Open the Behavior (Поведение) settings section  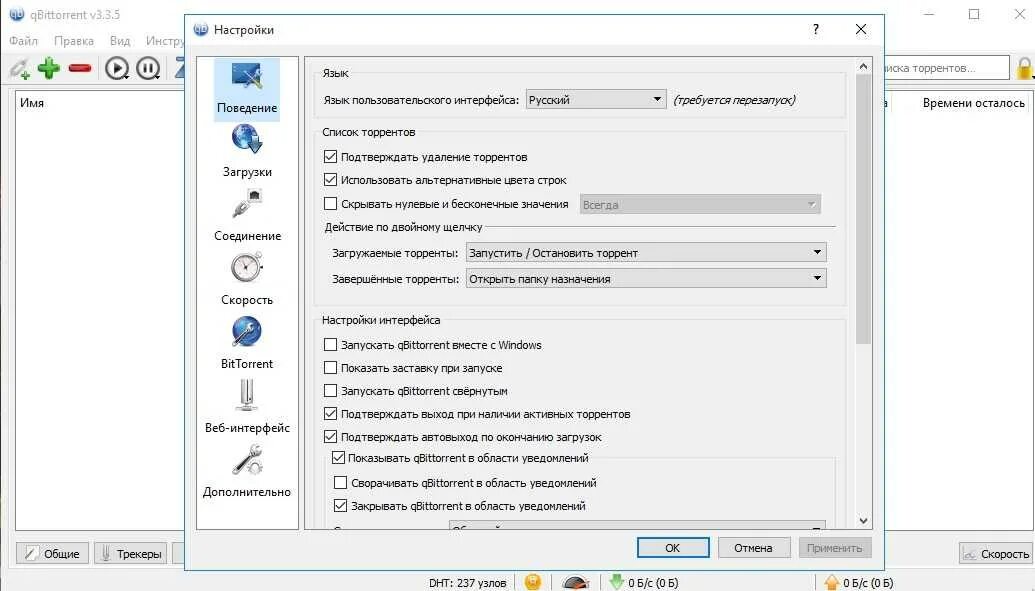click(247, 89)
